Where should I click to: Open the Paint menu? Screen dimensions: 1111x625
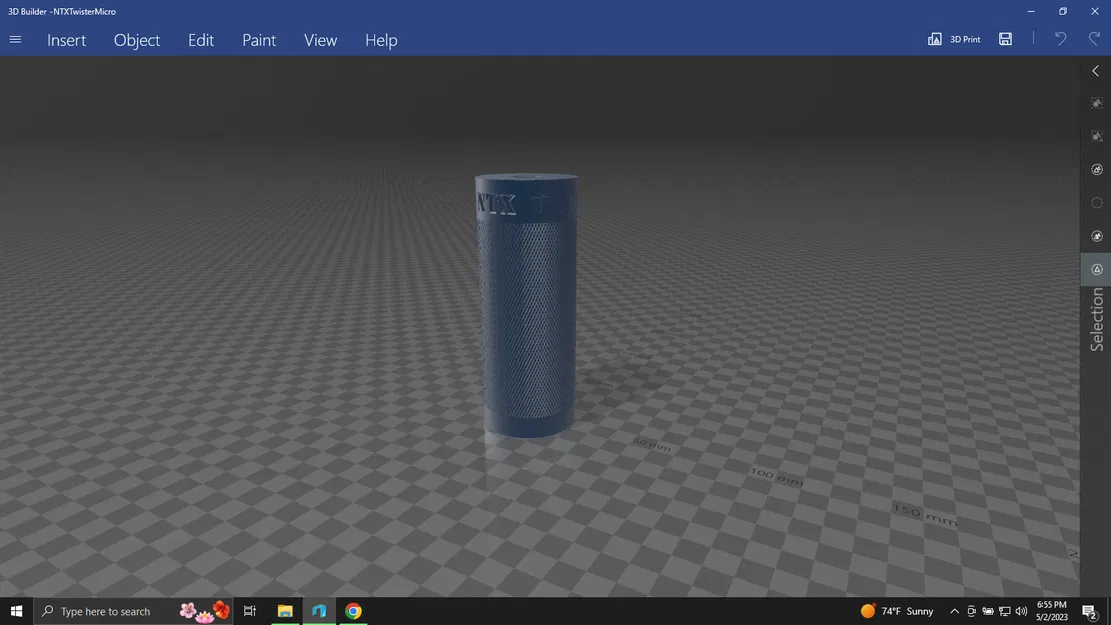coord(259,40)
